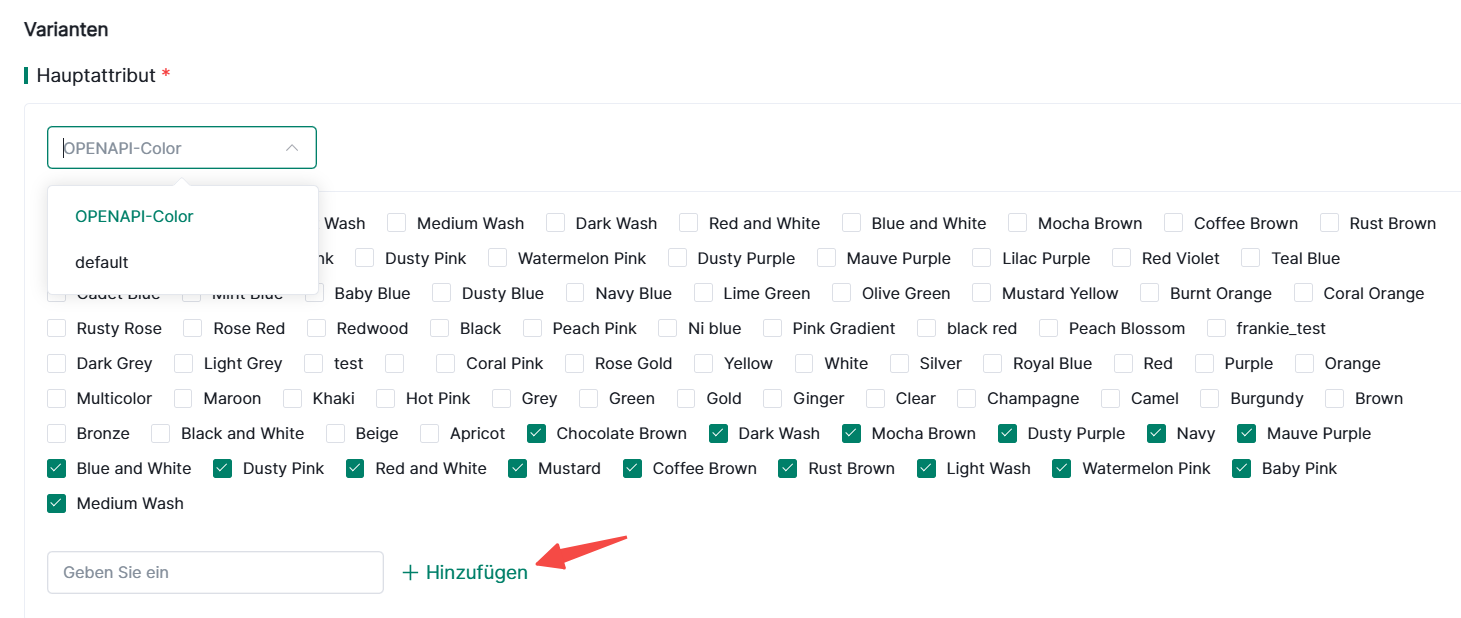
Task: Tick the Lilac Purple checkbox
Action: point(982,259)
